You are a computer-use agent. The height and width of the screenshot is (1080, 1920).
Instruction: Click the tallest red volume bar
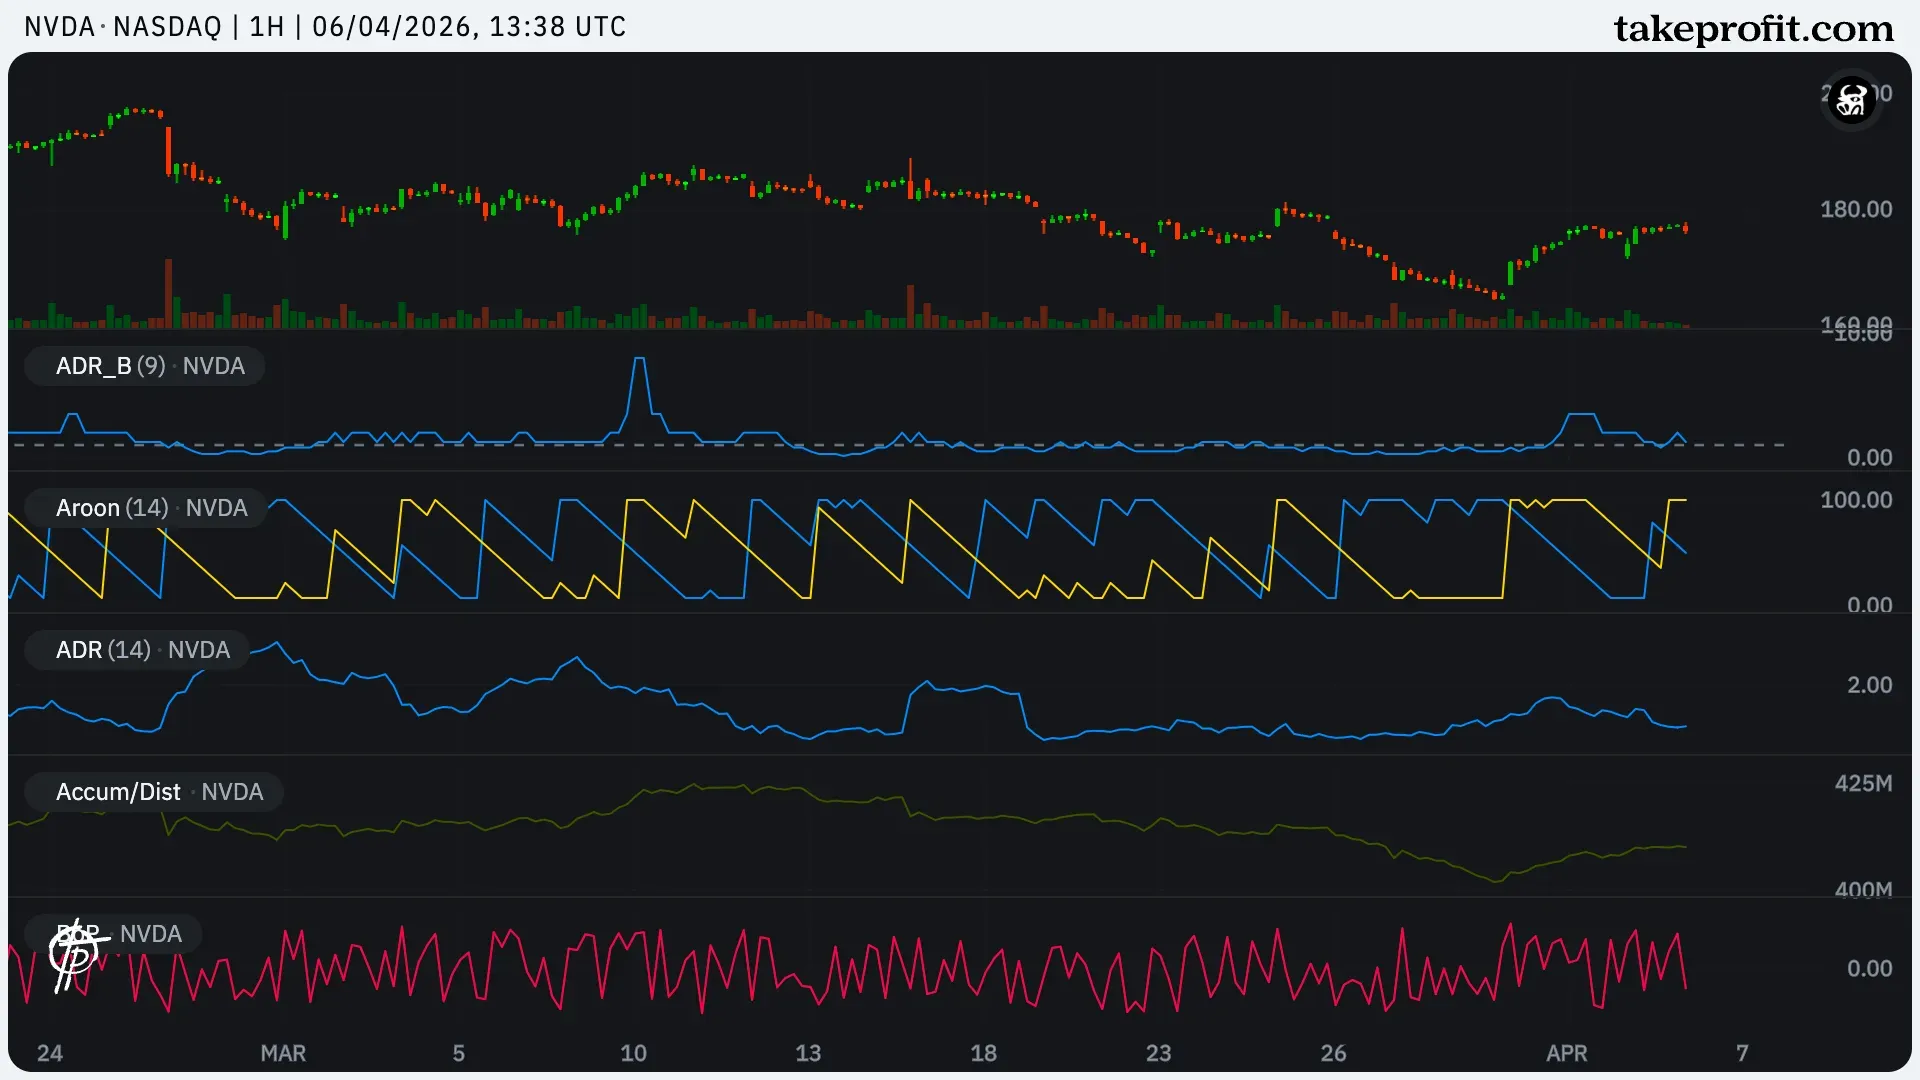(x=168, y=292)
